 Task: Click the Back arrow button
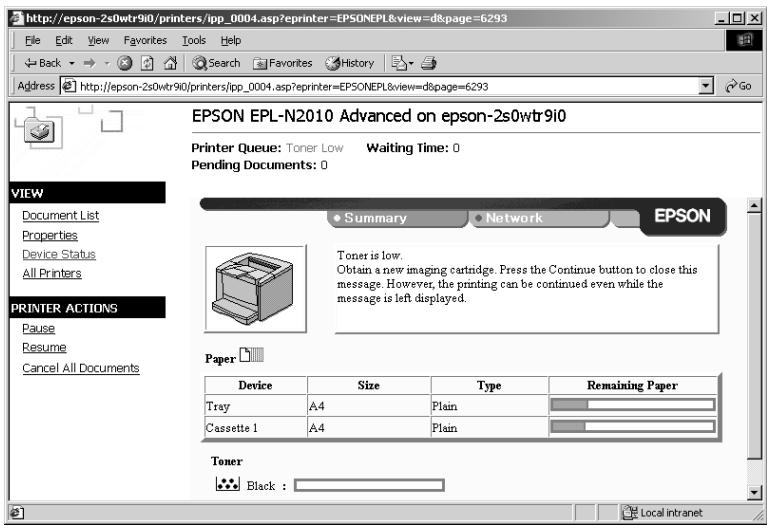point(43,63)
